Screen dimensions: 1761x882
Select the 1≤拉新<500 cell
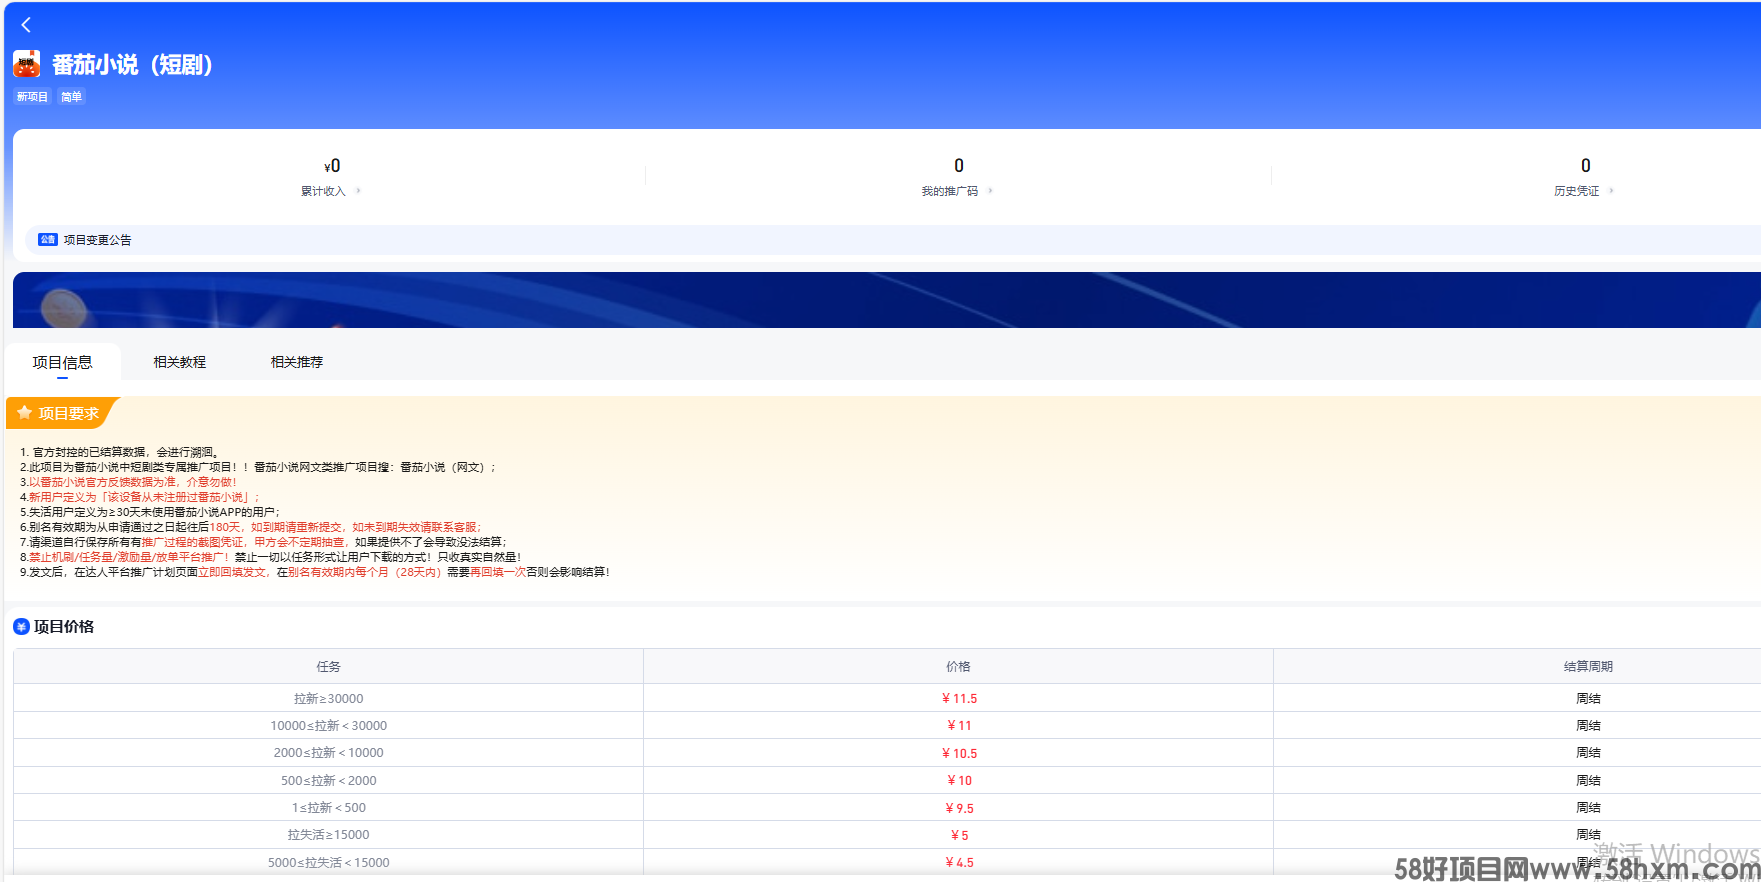(328, 807)
